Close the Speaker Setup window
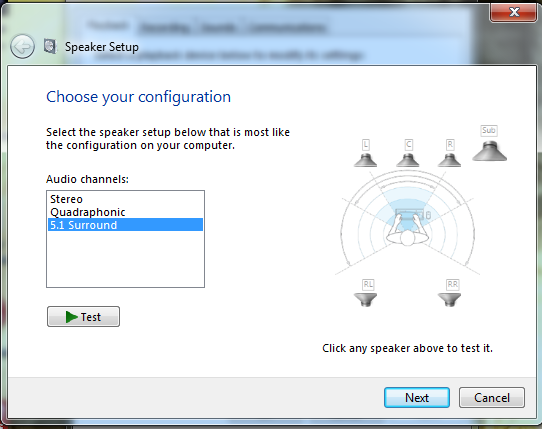Image resolution: width=542 pixels, height=429 pixels. click(514, 12)
